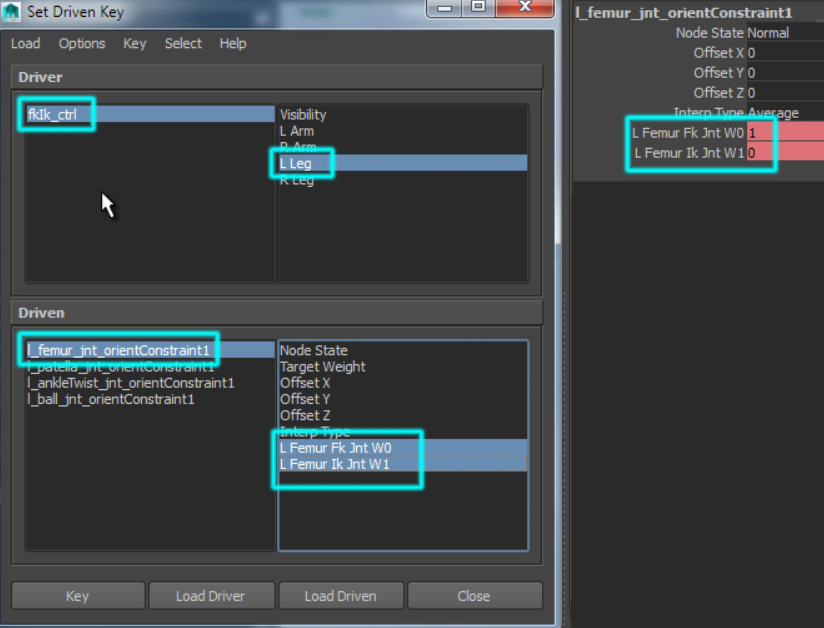Viewport: 824px width, 628px height.
Task: Select Offset Z driven attribute
Action: click(403, 415)
